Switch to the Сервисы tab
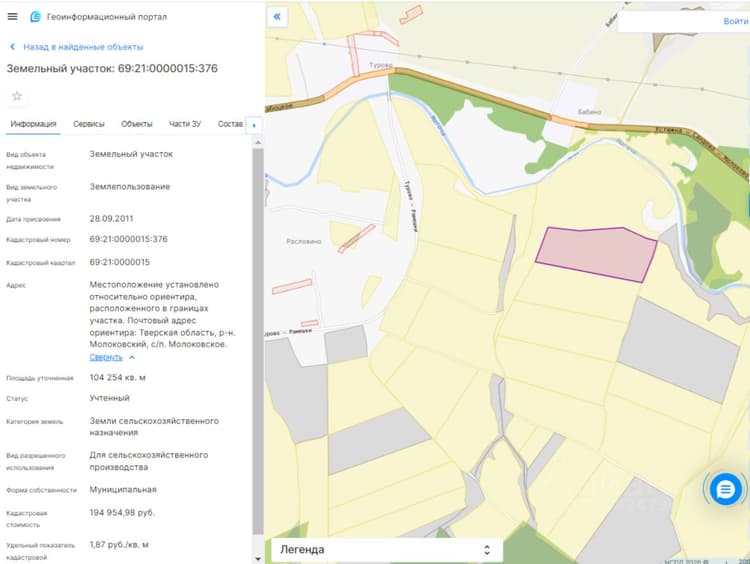Image resolution: width=750 pixels, height=564 pixels. (x=88, y=124)
